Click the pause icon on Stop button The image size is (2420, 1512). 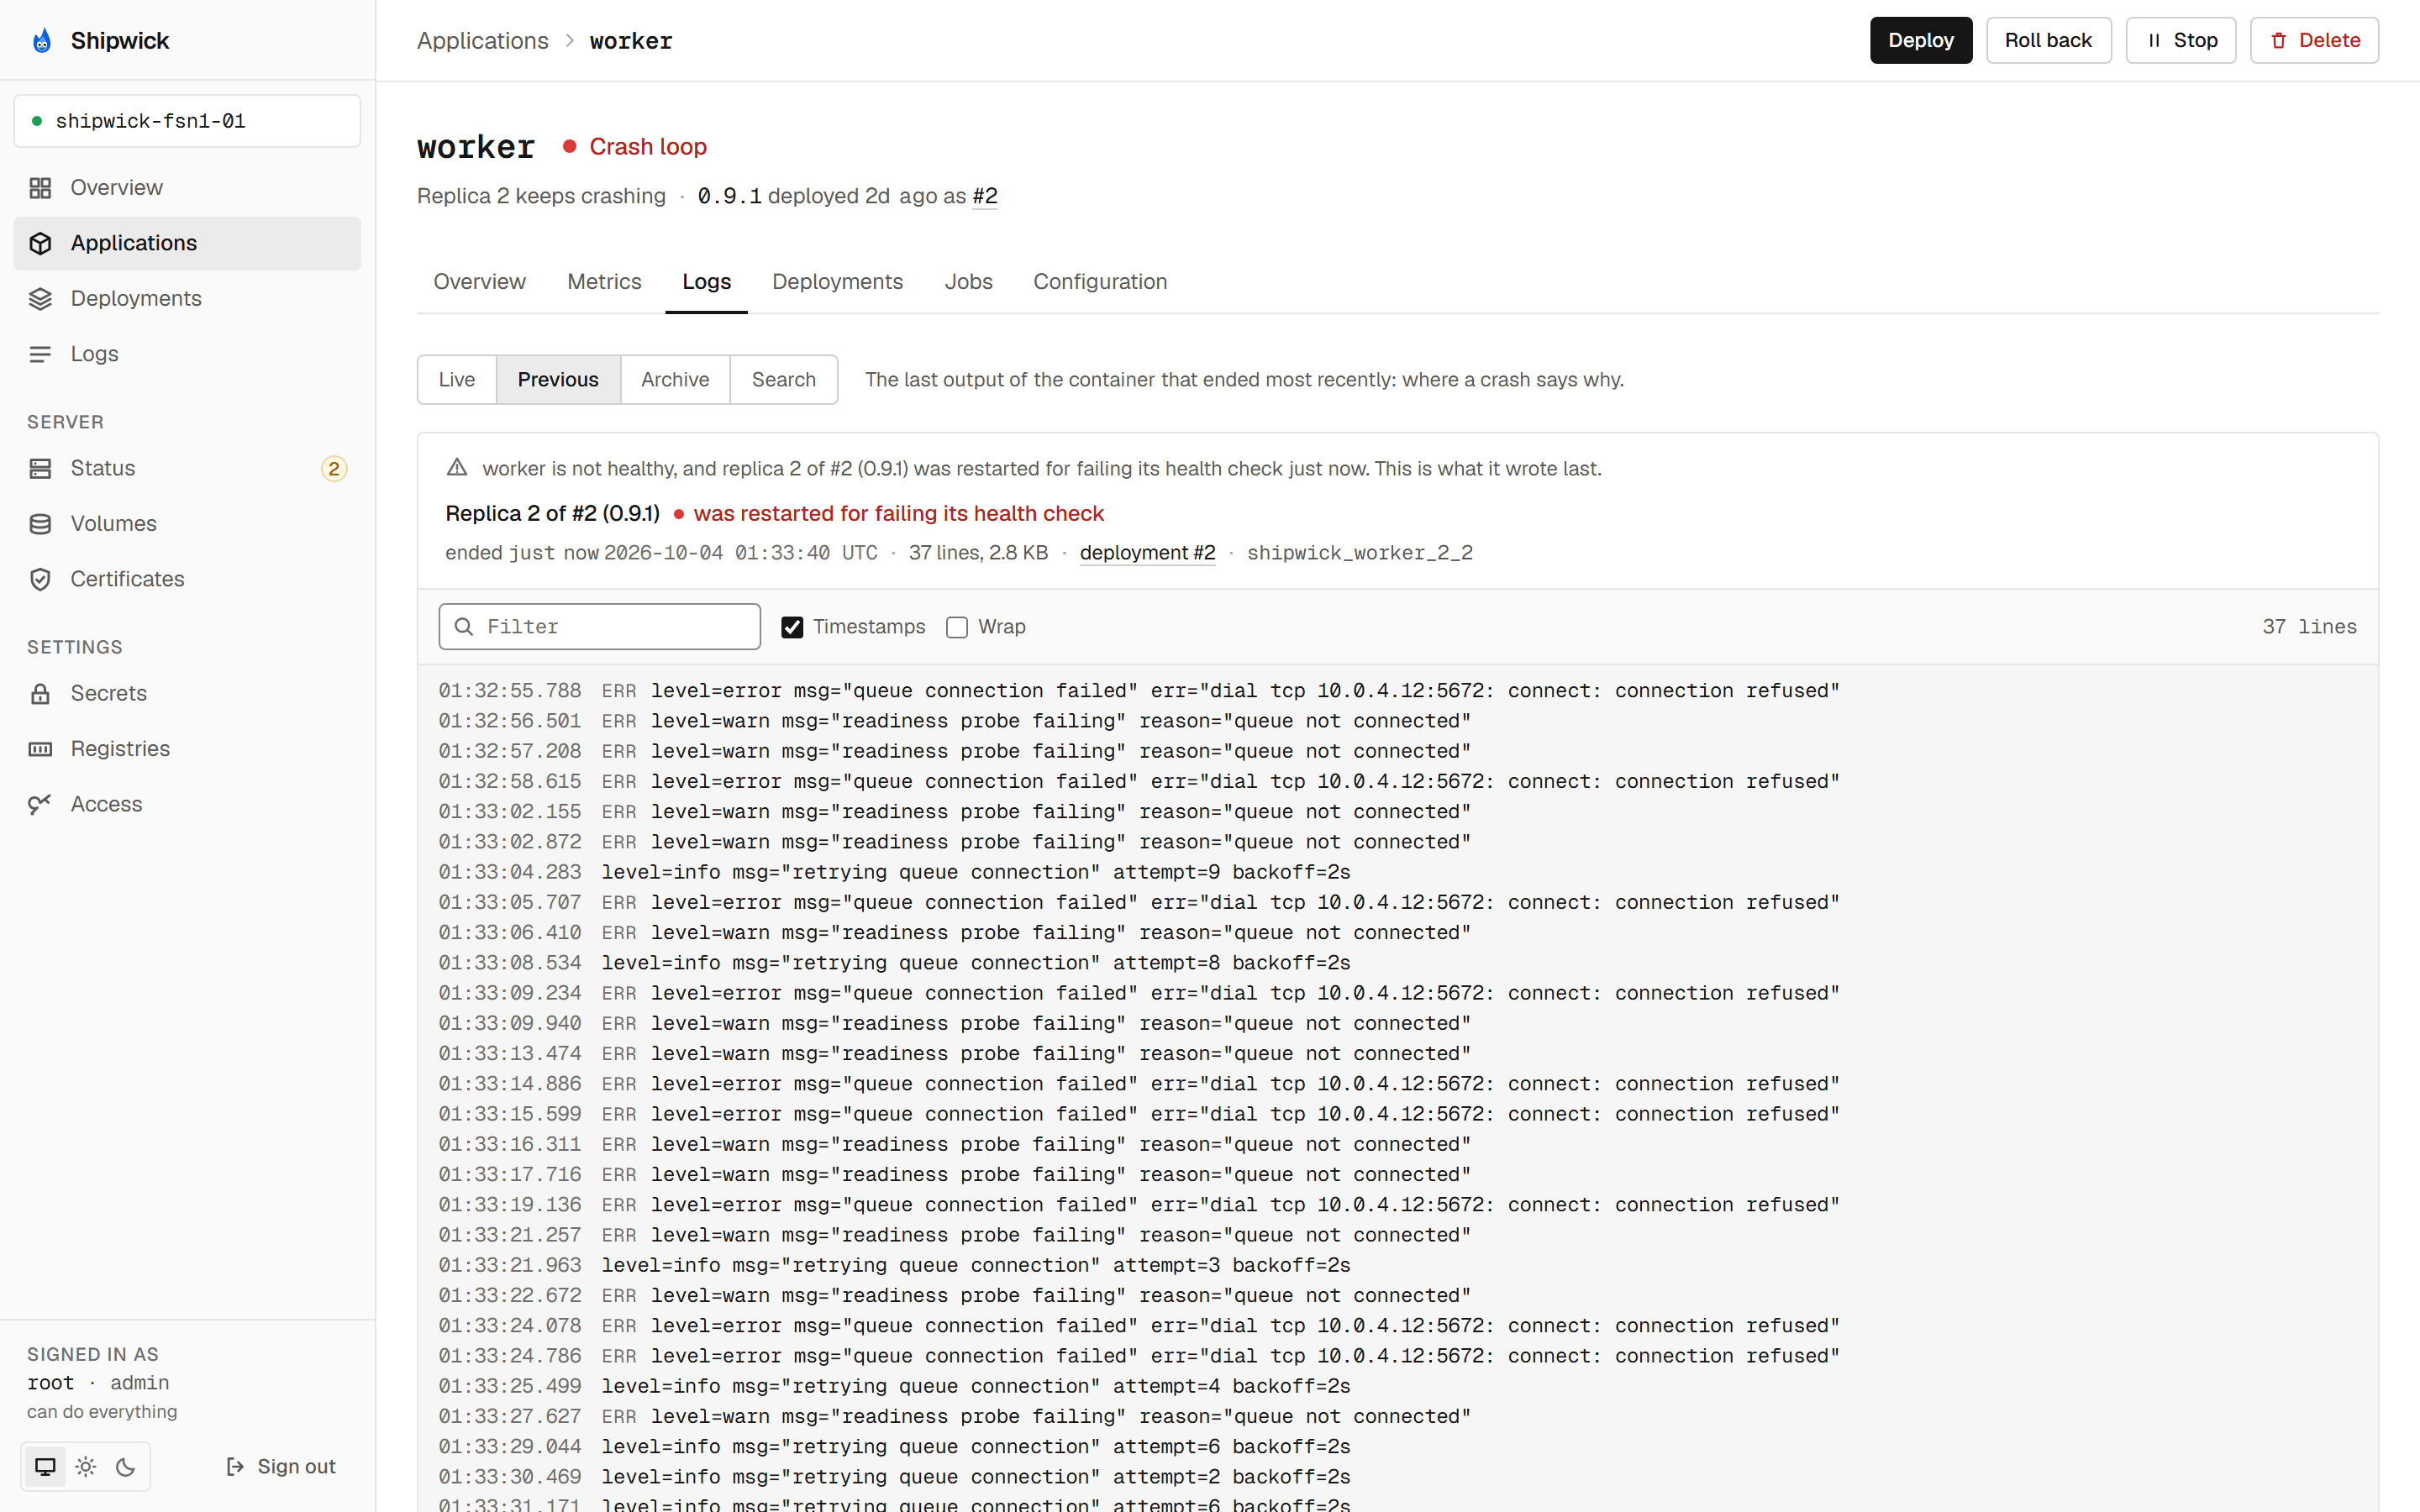point(2154,40)
